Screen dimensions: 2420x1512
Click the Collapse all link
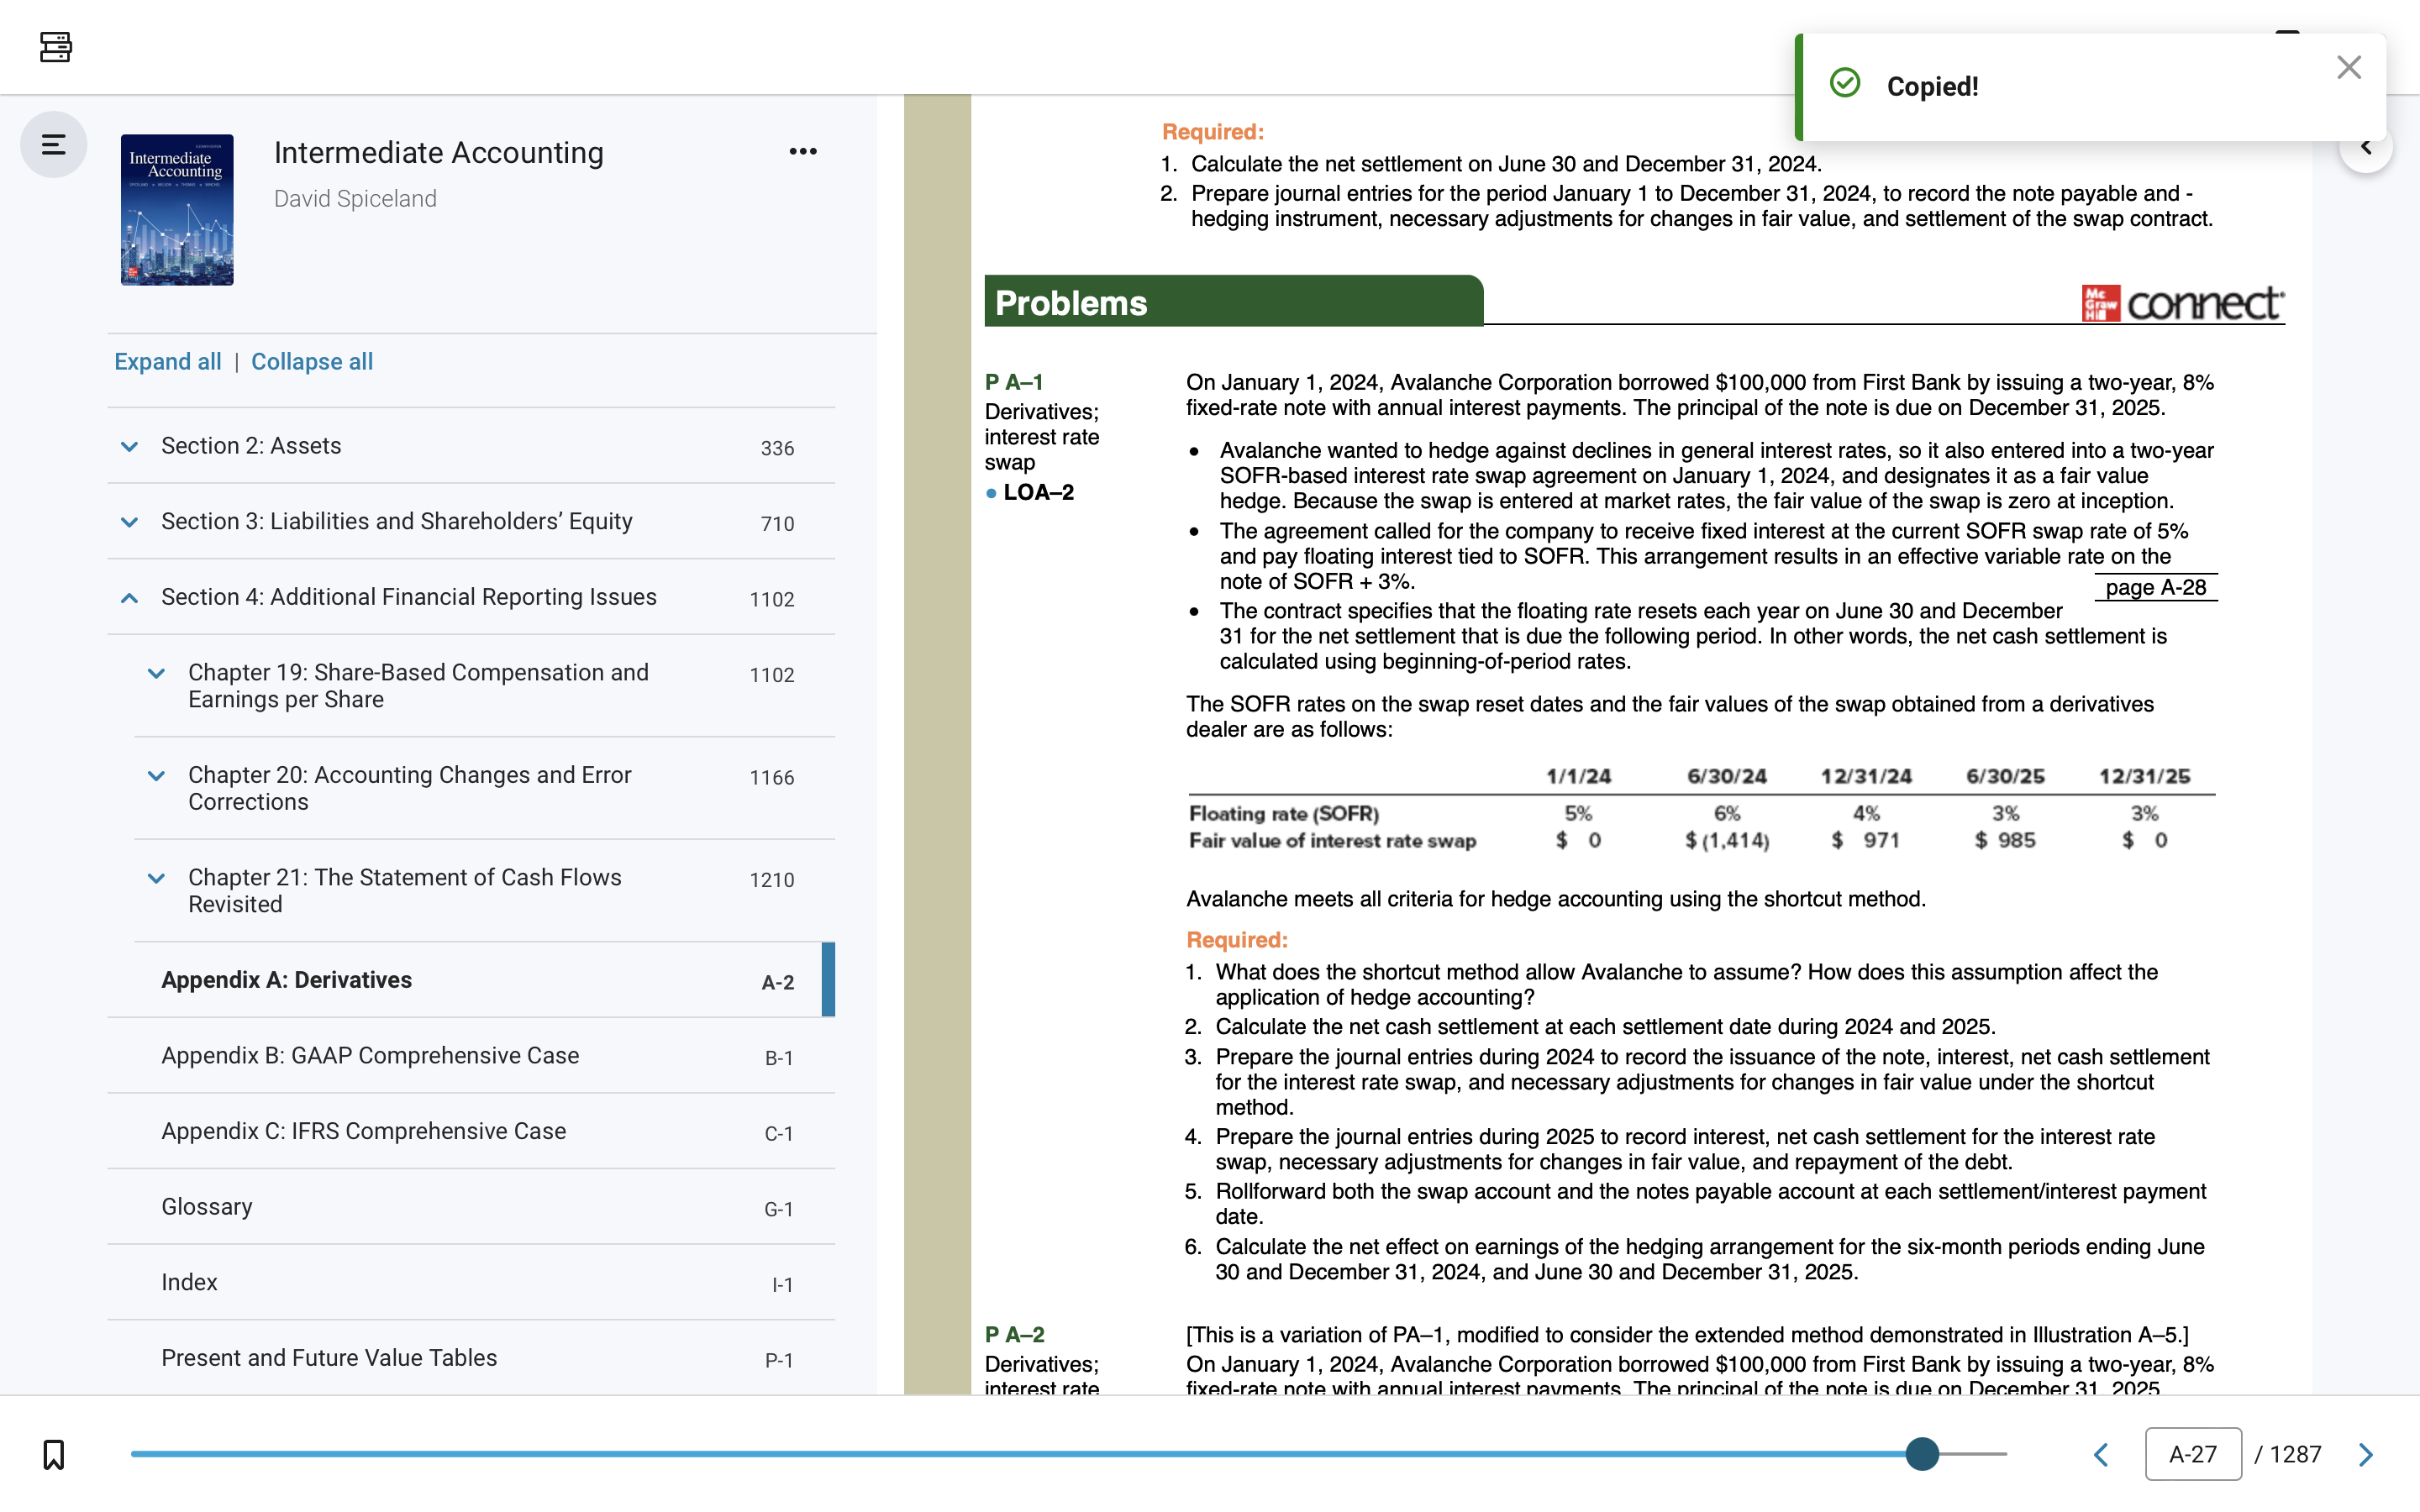[x=311, y=361]
